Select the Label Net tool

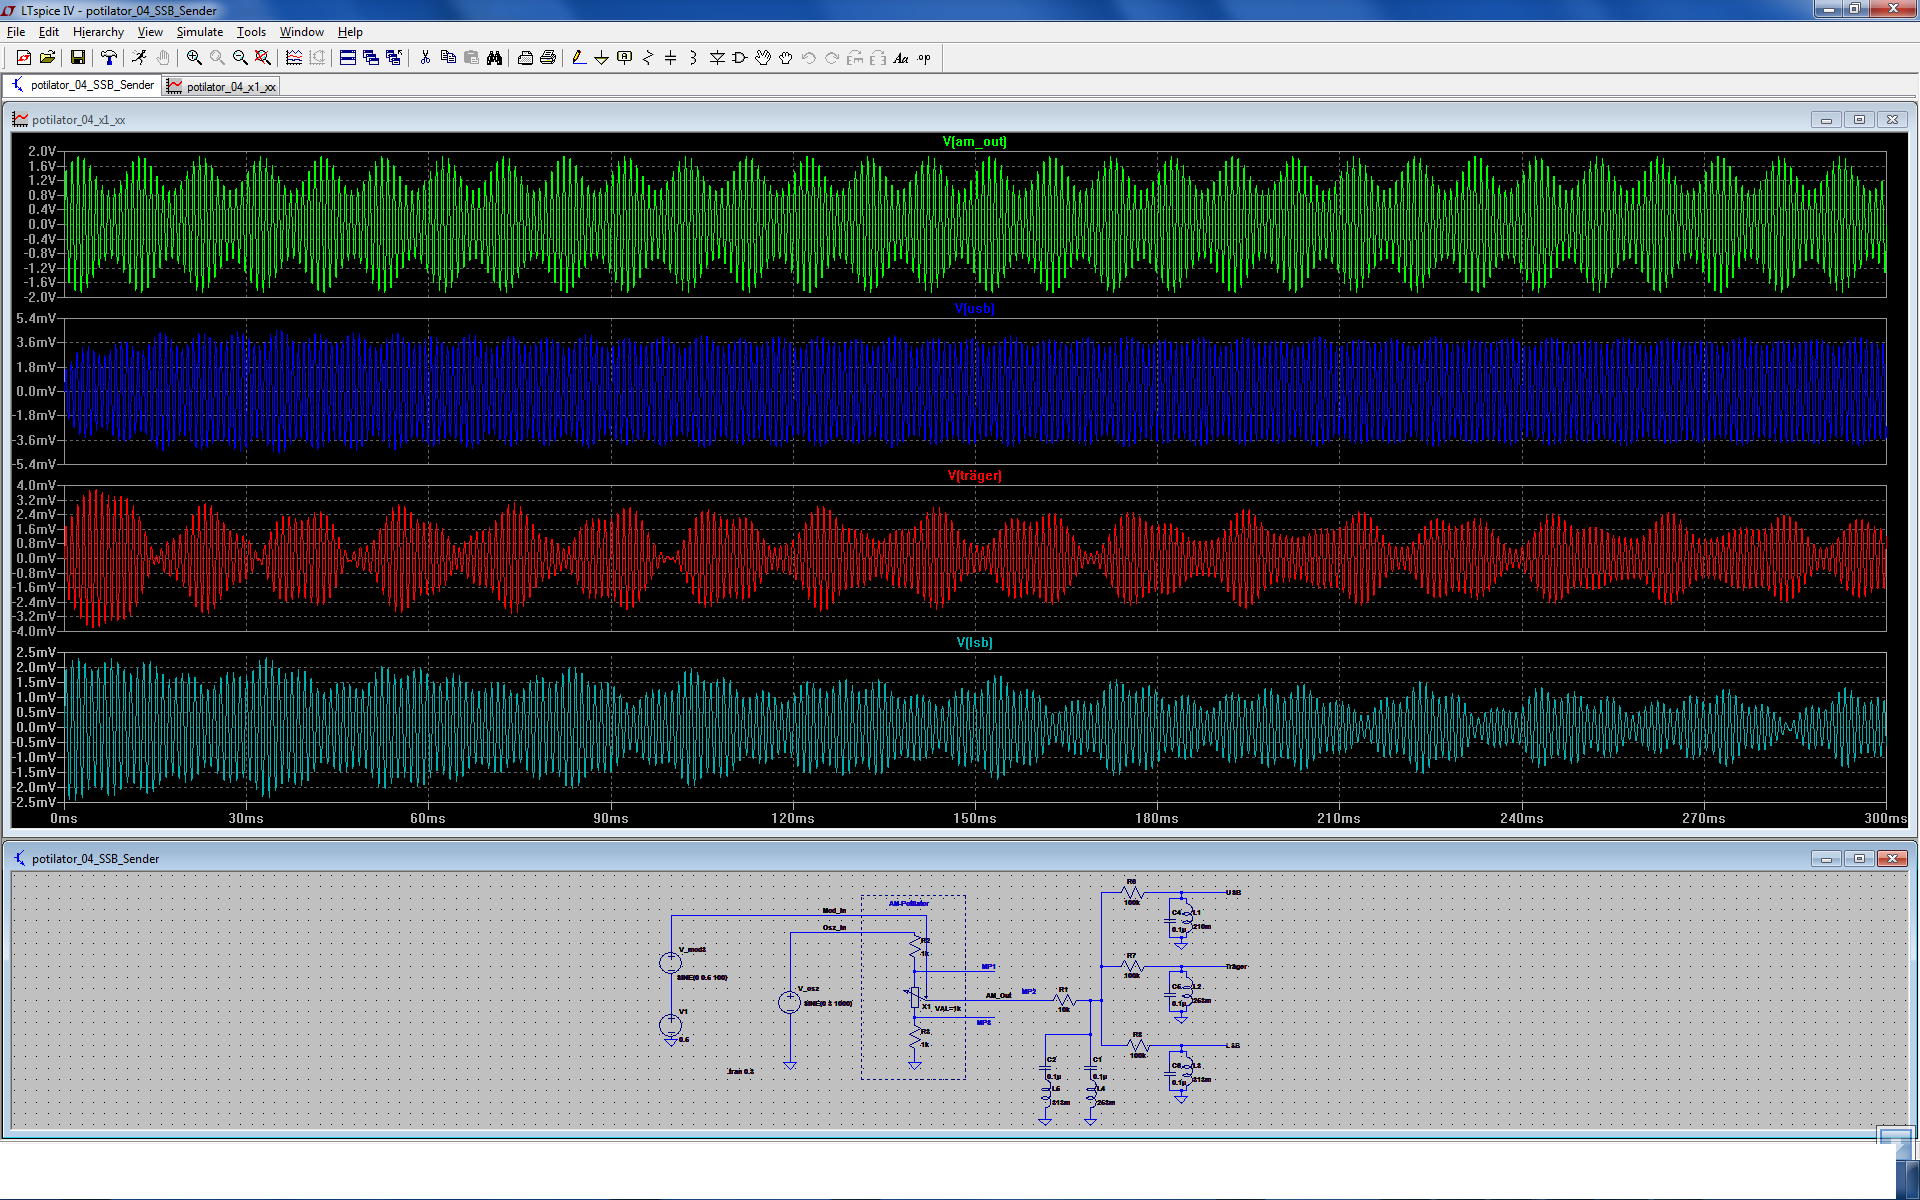point(625,58)
